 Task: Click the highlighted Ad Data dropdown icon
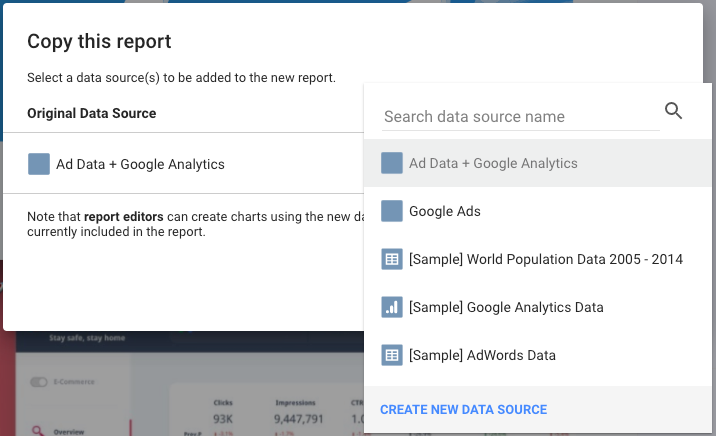(392, 163)
